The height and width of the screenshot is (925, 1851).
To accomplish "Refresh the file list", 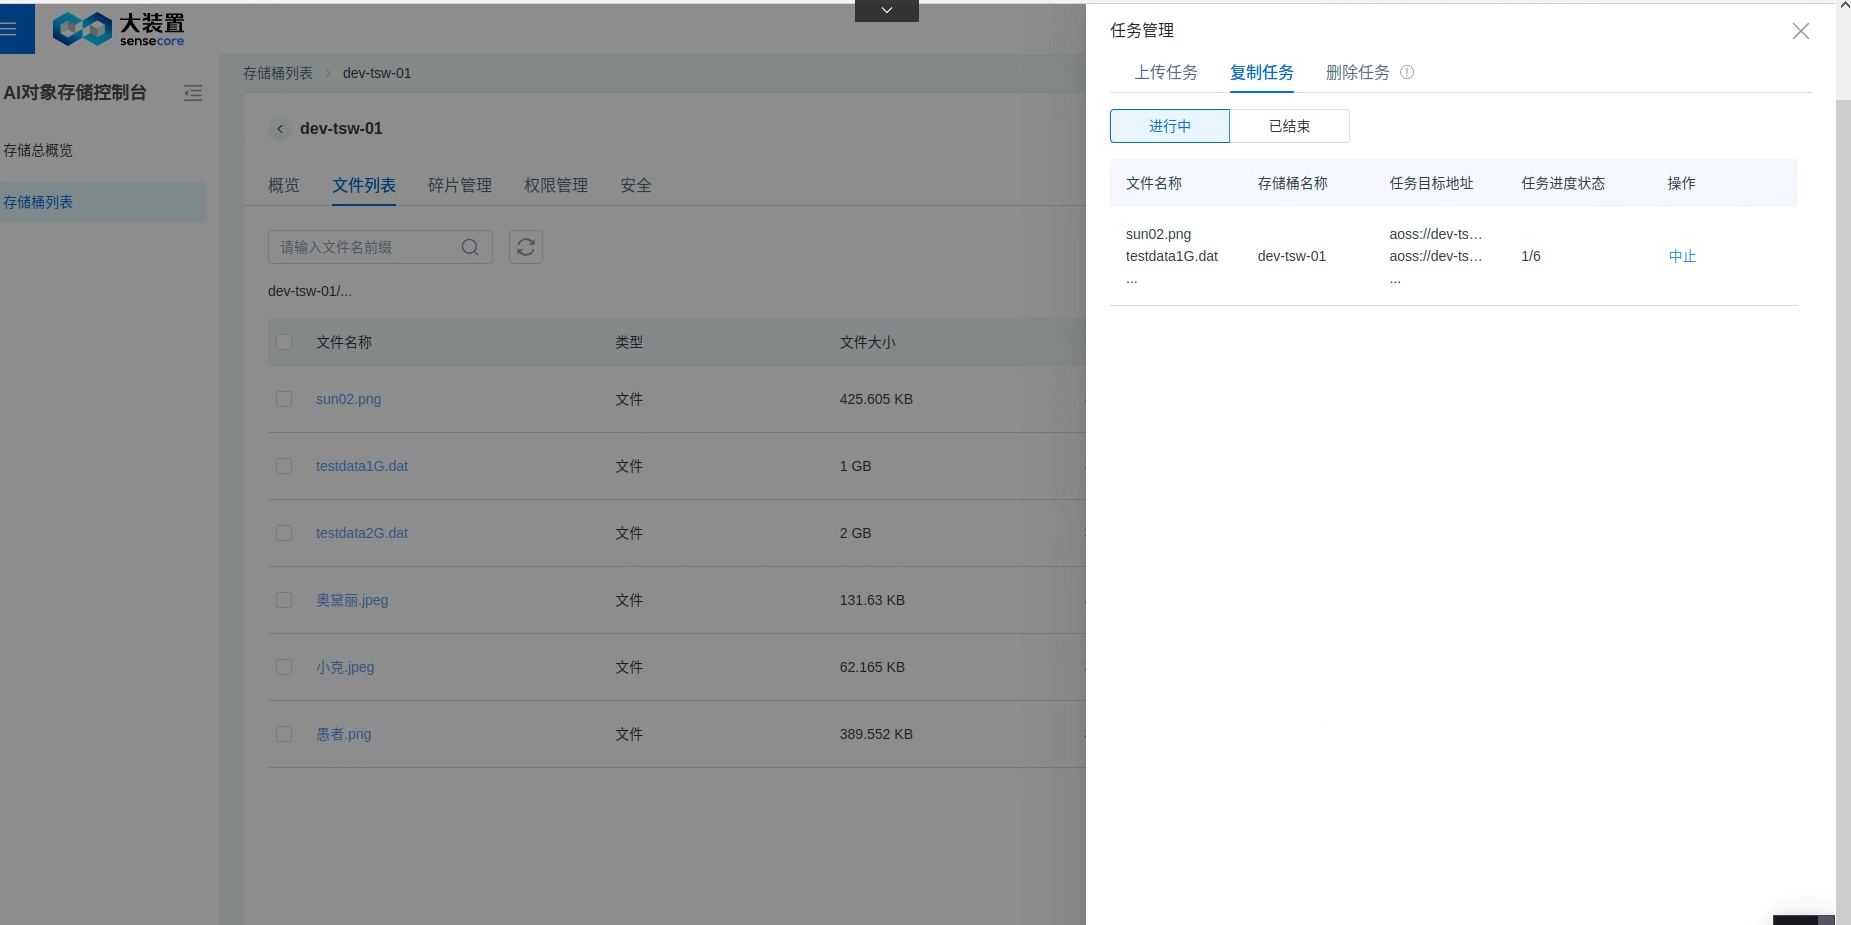I will [526, 247].
